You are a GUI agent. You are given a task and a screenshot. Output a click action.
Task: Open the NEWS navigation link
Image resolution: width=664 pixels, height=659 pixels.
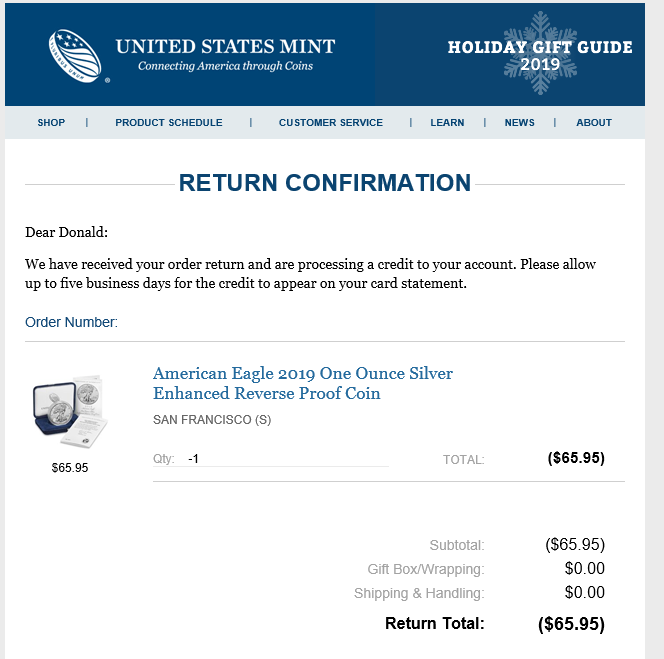[x=519, y=122]
